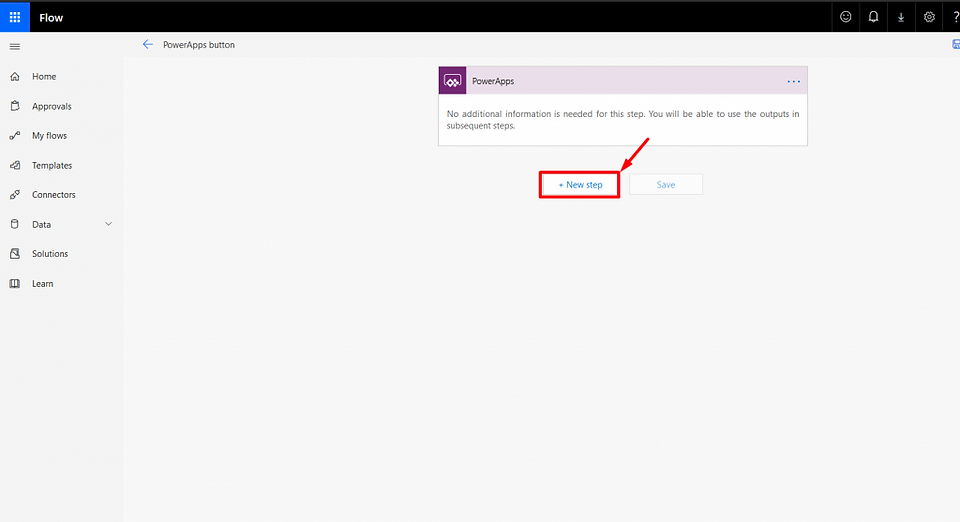Screen dimensions: 960x522
Task: Open the notifications bell
Action: [873, 17]
